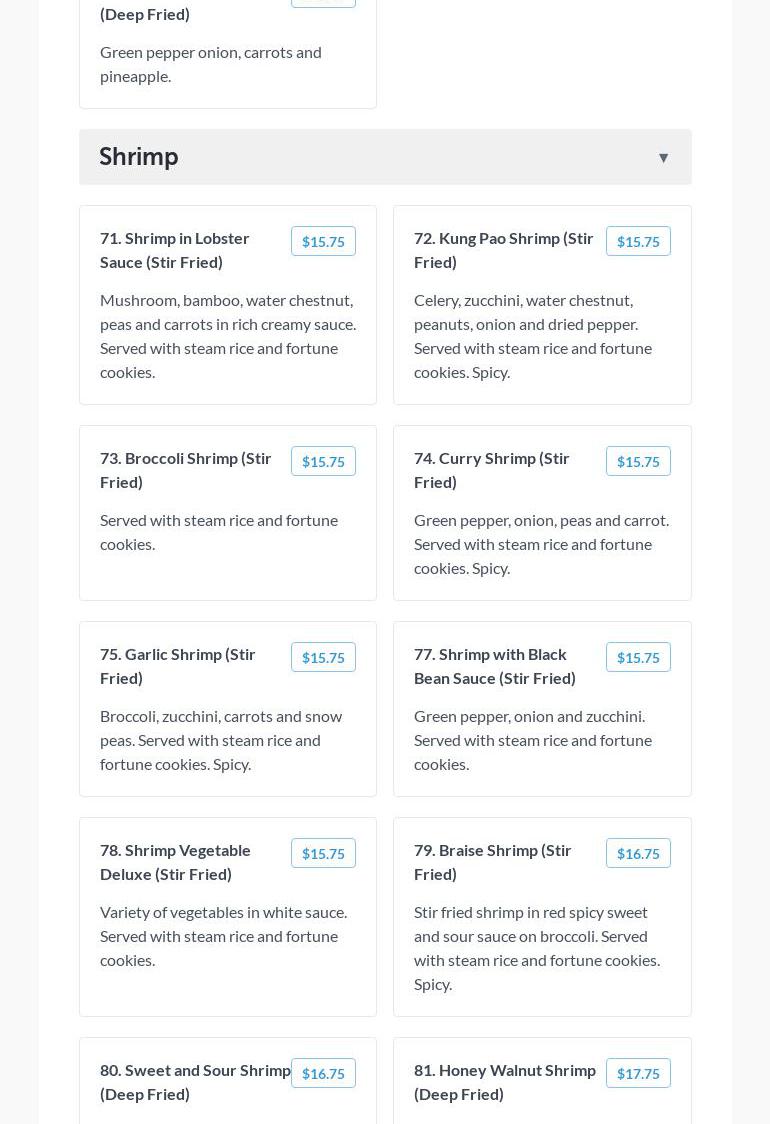Click Shrimp Vegetable Deluxe price button
The width and height of the screenshot is (770, 1124).
[x=323, y=854]
